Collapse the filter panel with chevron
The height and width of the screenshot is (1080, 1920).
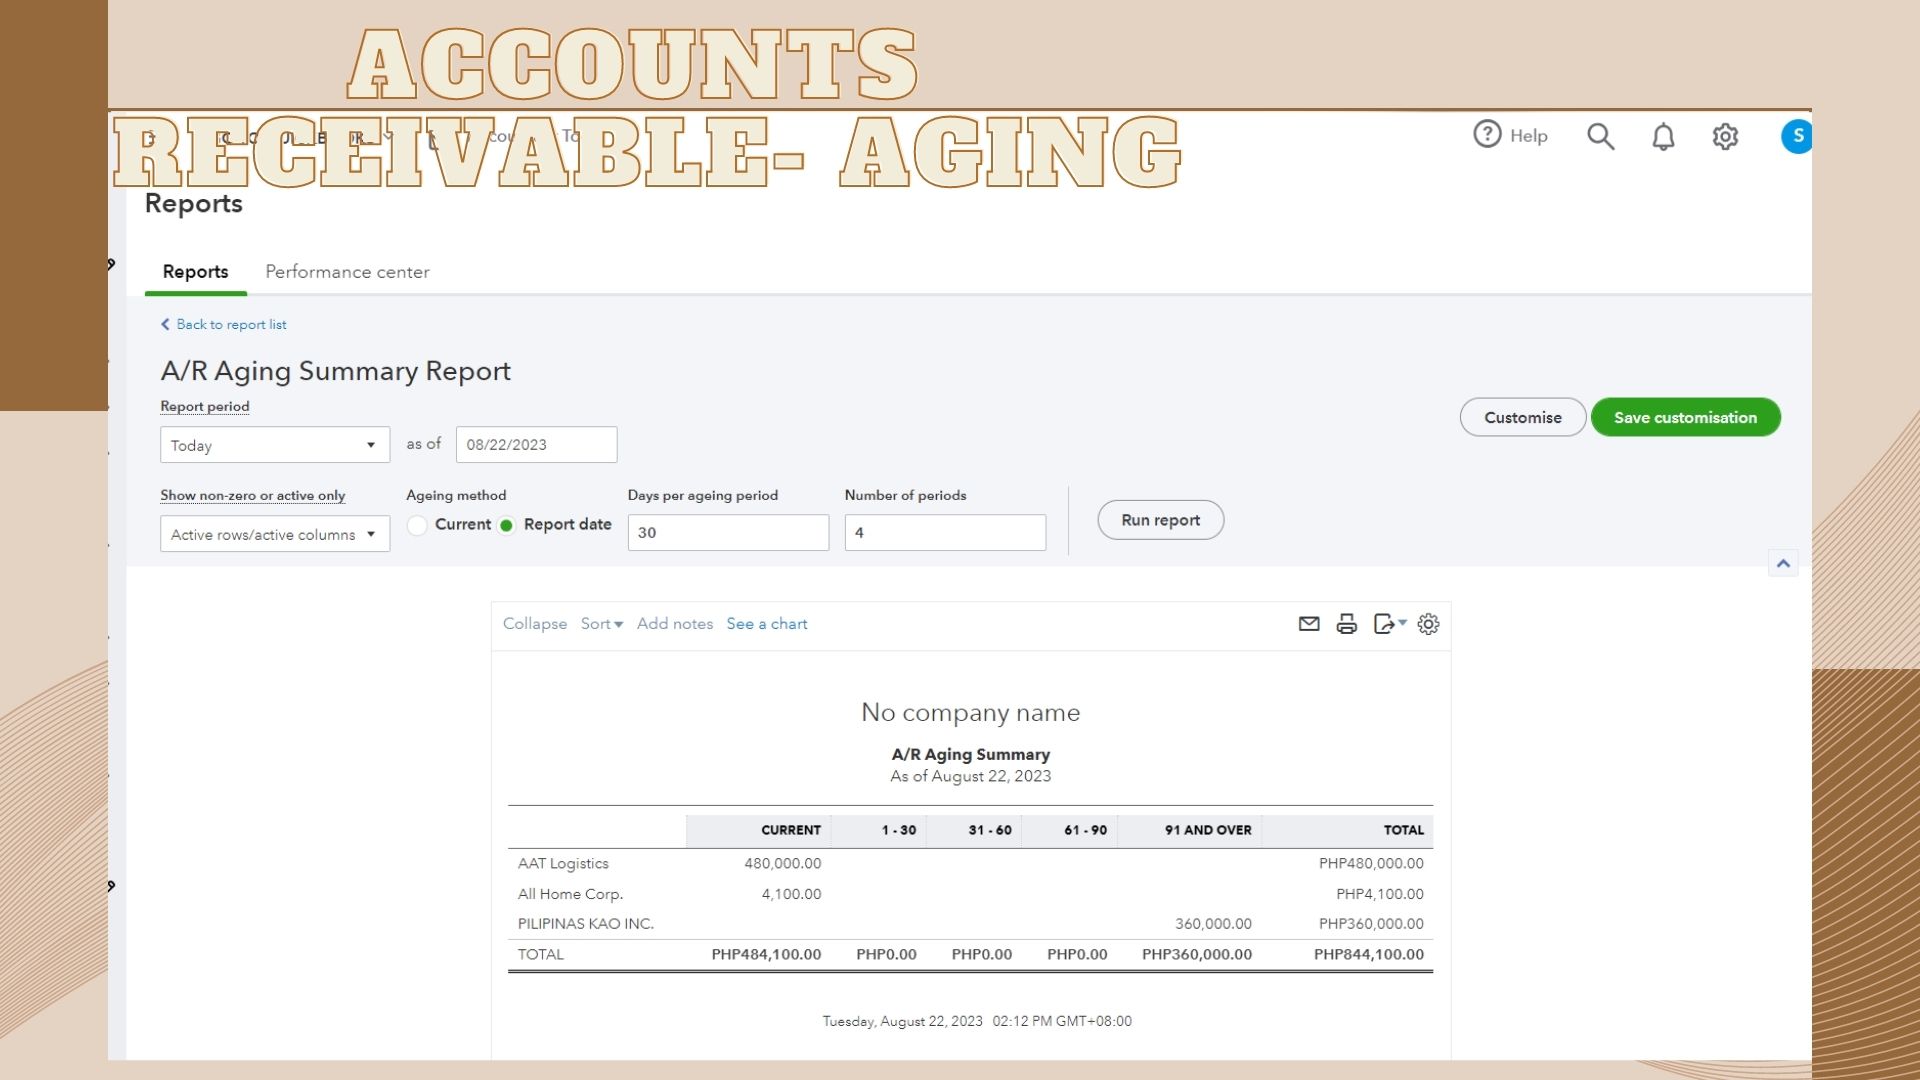1783,563
